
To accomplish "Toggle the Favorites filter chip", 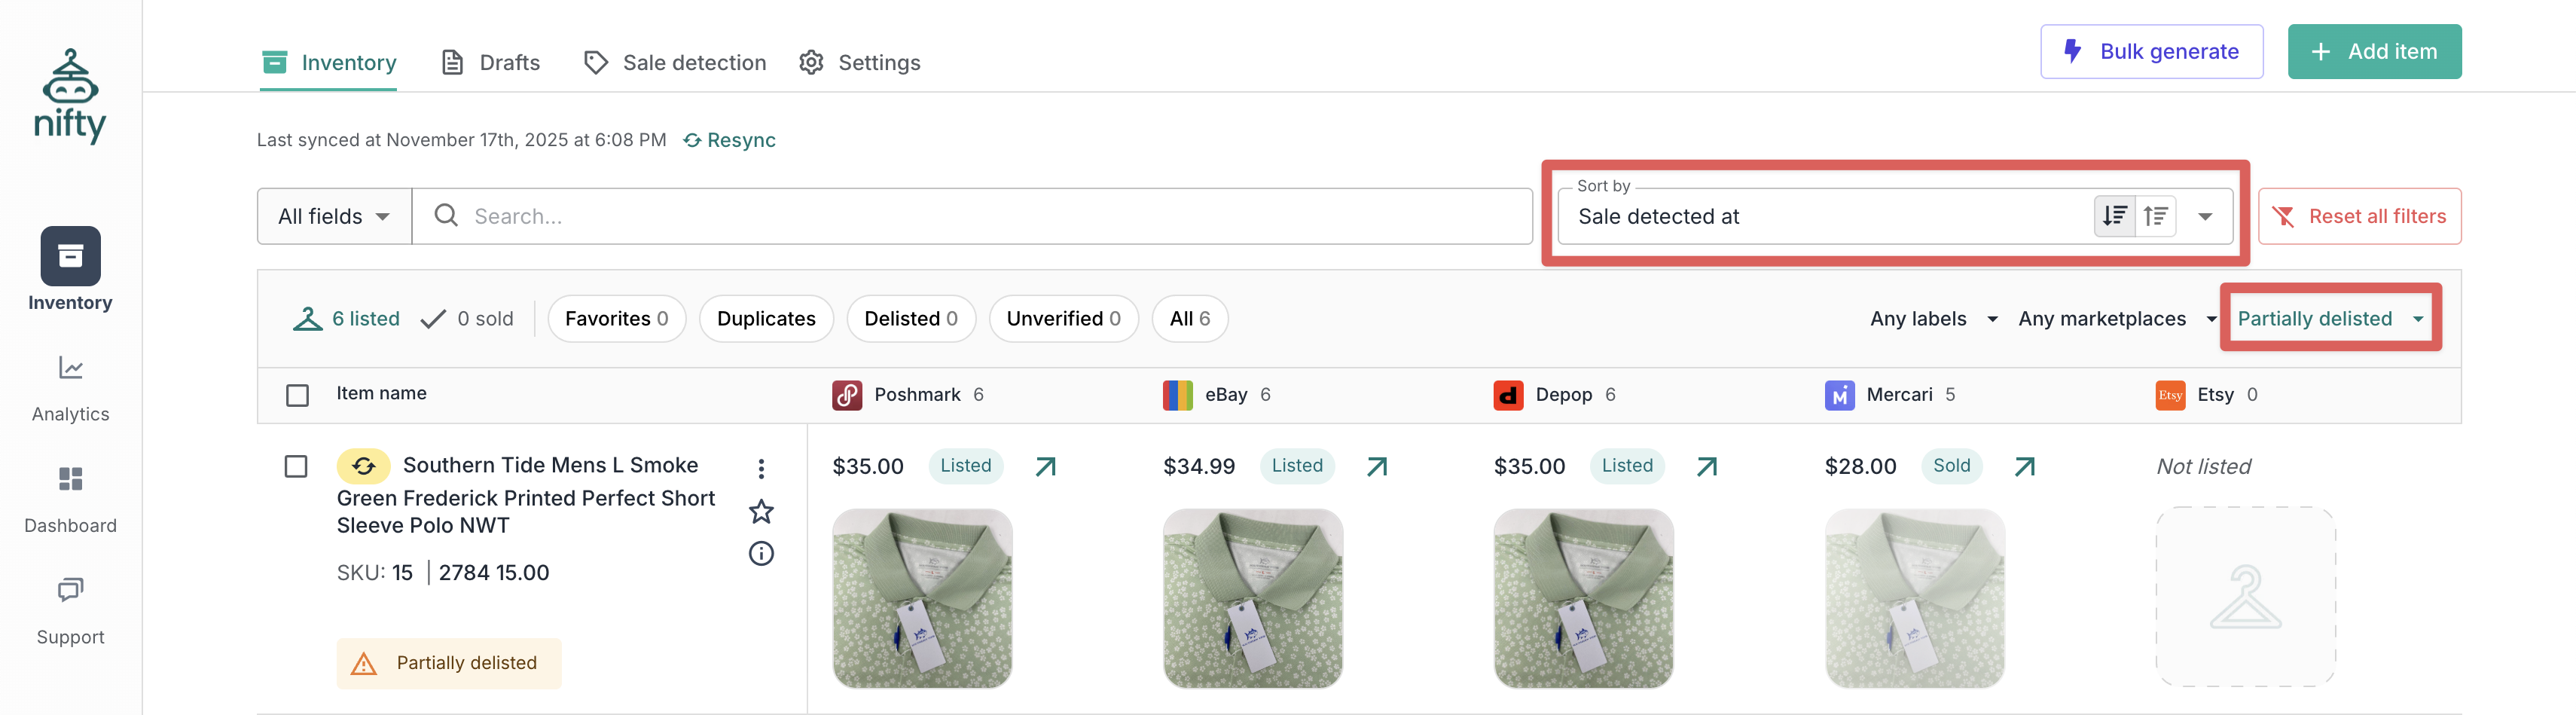I will pyautogui.click(x=616, y=319).
